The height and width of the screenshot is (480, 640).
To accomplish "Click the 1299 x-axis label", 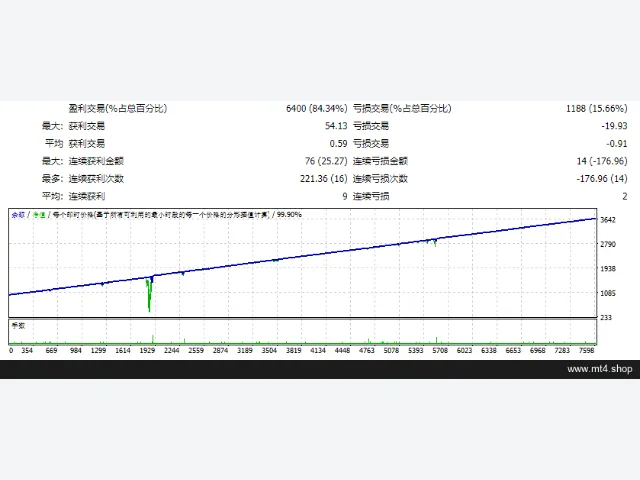I will [98, 350].
